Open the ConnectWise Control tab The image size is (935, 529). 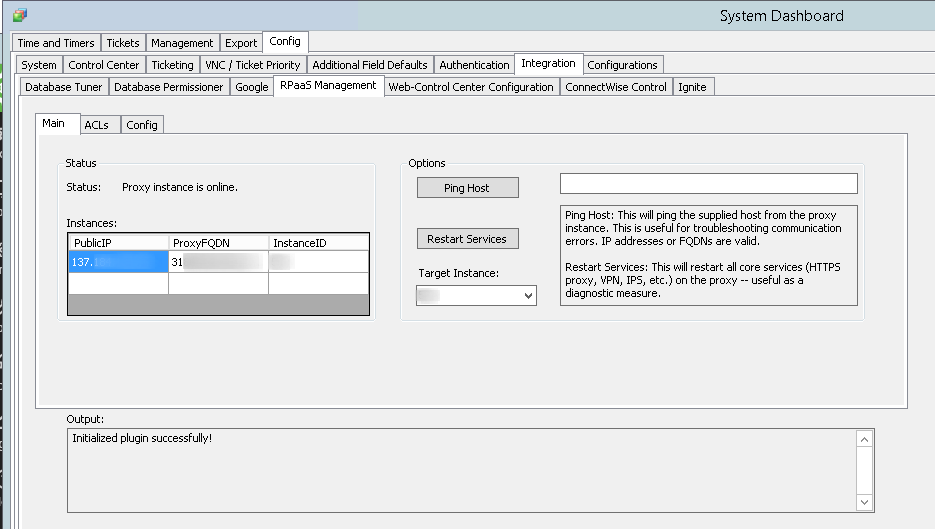pos(615,87)
